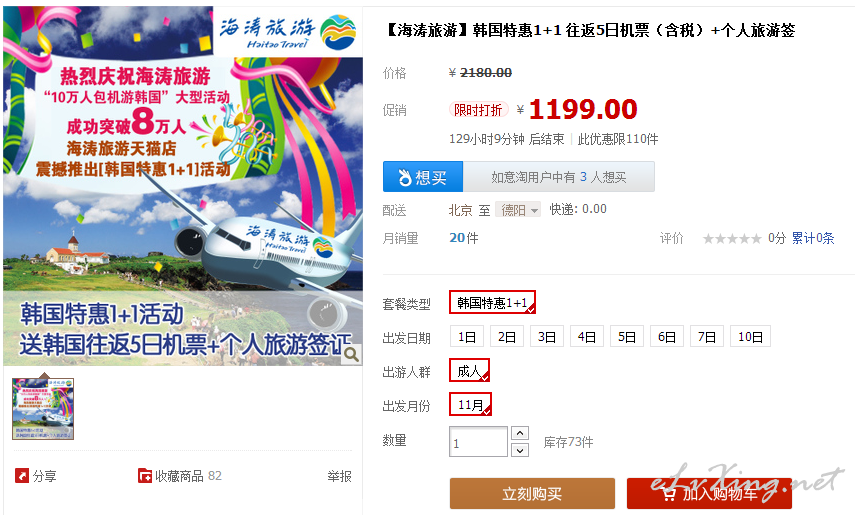Choose departure date 10日
The width and height of the screenshot is (855, 515).
click(750, 337)
